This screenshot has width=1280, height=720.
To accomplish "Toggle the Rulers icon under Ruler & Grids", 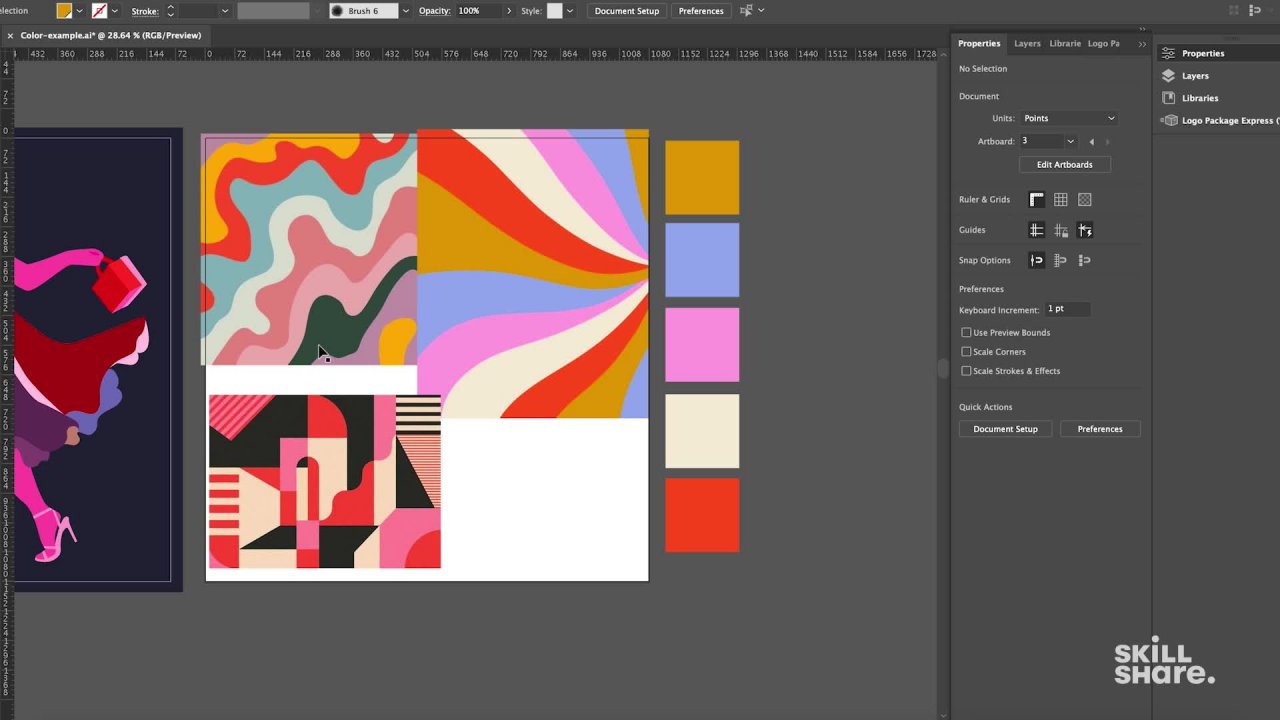I will pos(1036,199).
